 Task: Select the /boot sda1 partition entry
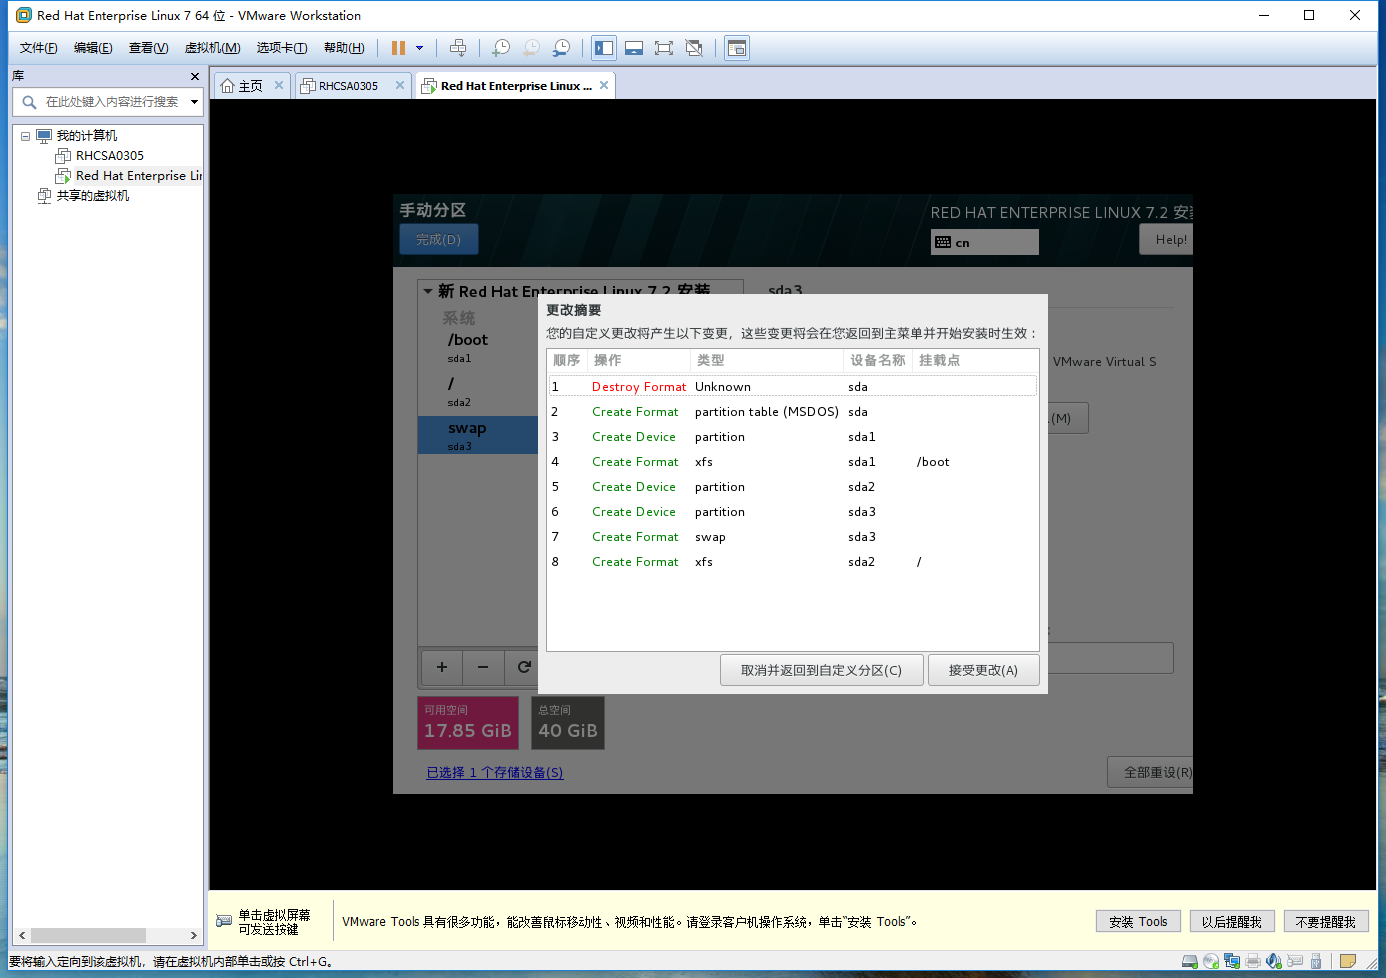pyautogui.click(x=478, y=347)
